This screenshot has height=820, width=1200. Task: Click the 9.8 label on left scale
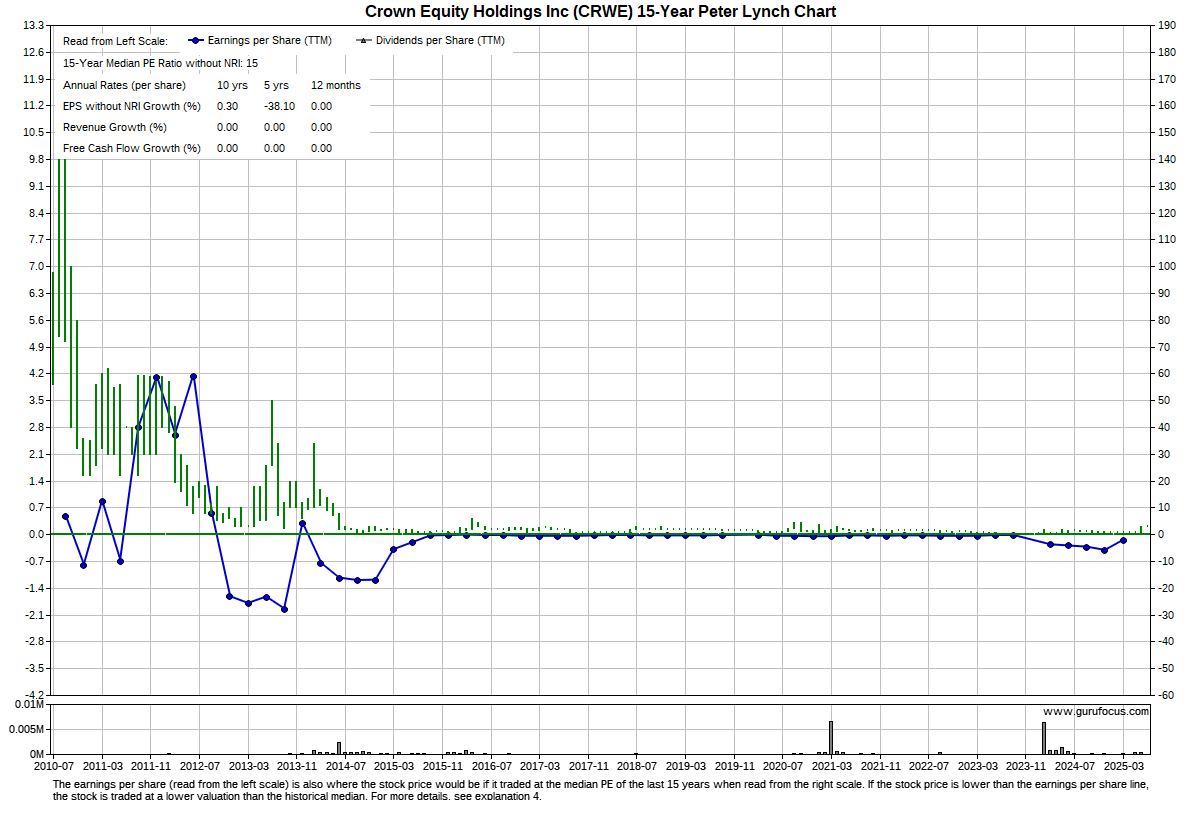click(x=38, y=159)
